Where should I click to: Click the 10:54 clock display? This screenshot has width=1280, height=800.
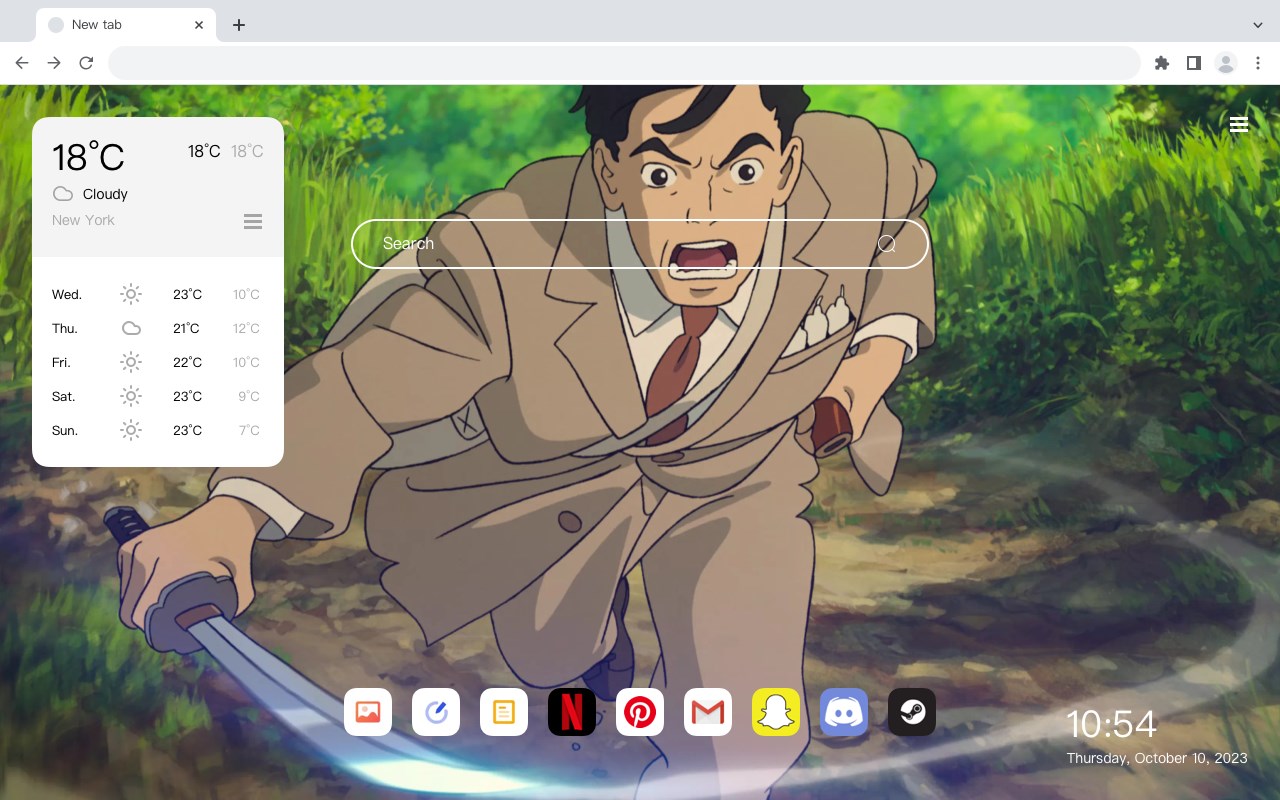tap(1111, 724)
